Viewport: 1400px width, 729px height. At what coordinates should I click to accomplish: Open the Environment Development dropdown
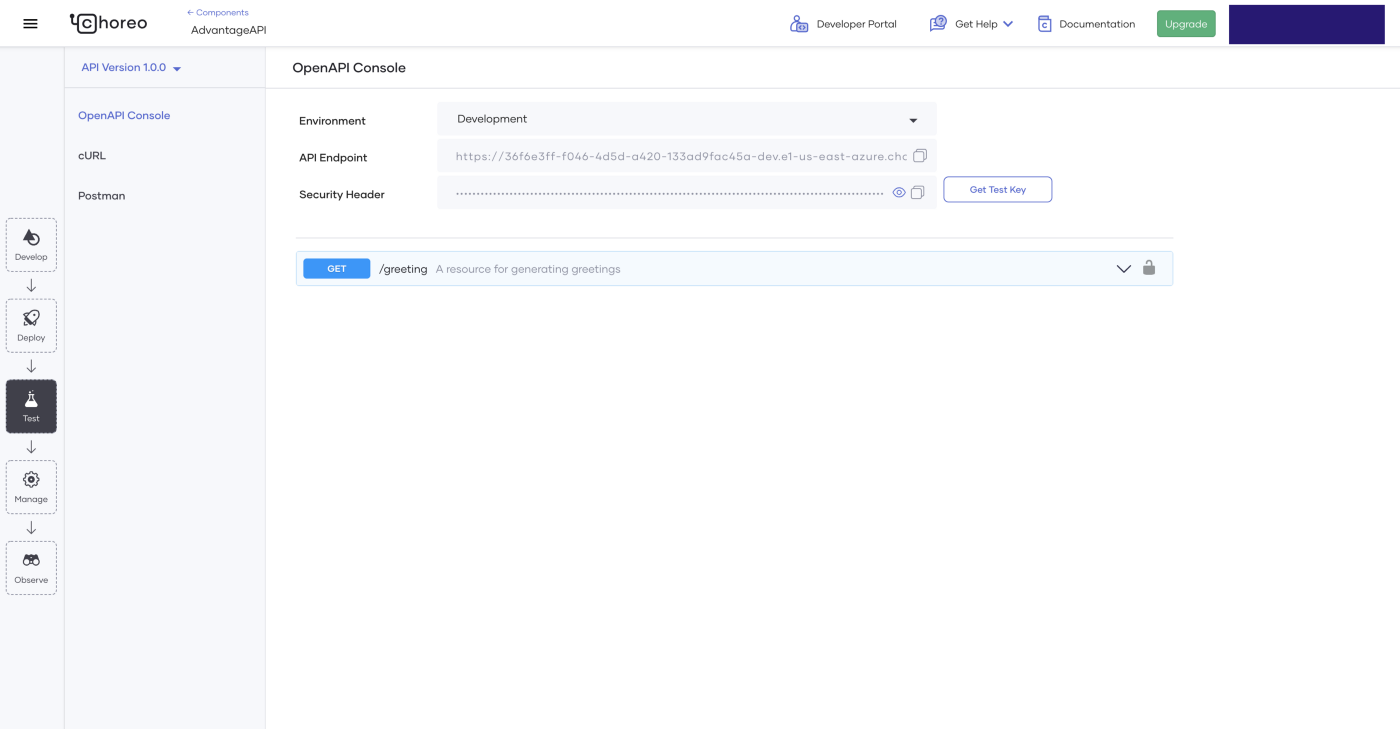687,119
